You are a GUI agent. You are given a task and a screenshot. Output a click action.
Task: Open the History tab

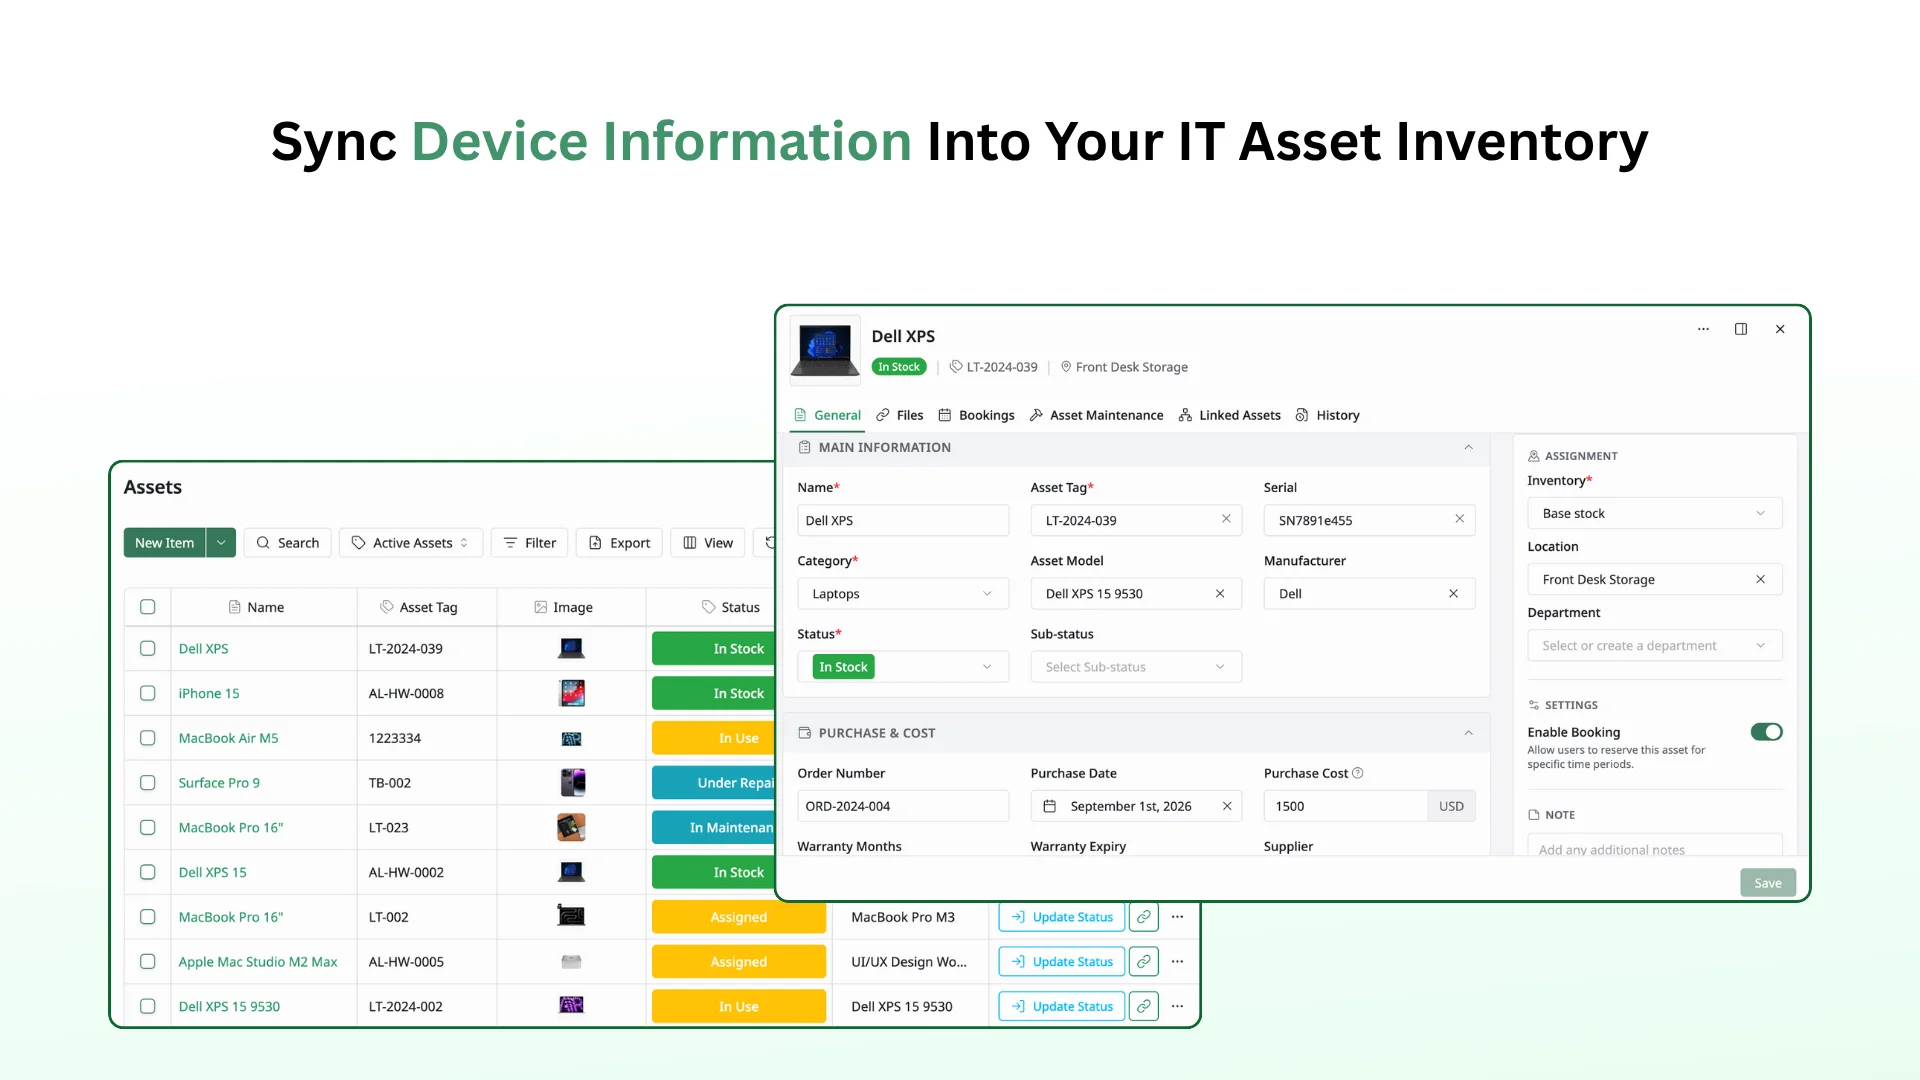point(1327,415)
